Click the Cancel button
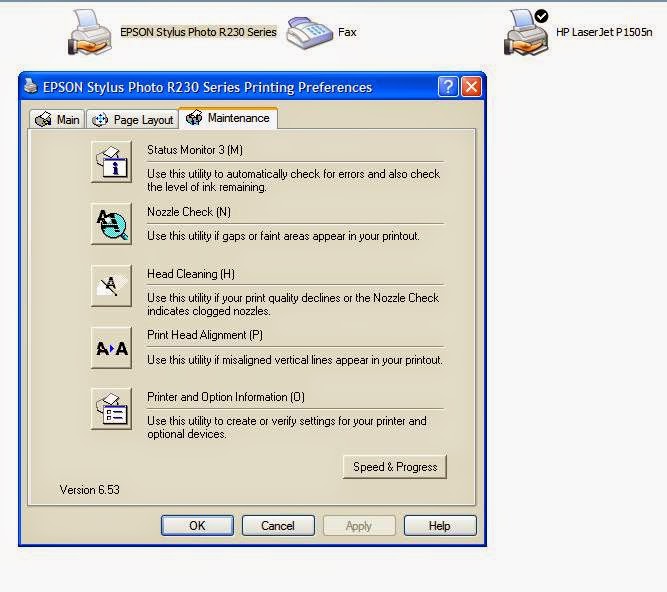The height and width of the screenshot is (592, 667). (x=278, y=526)
